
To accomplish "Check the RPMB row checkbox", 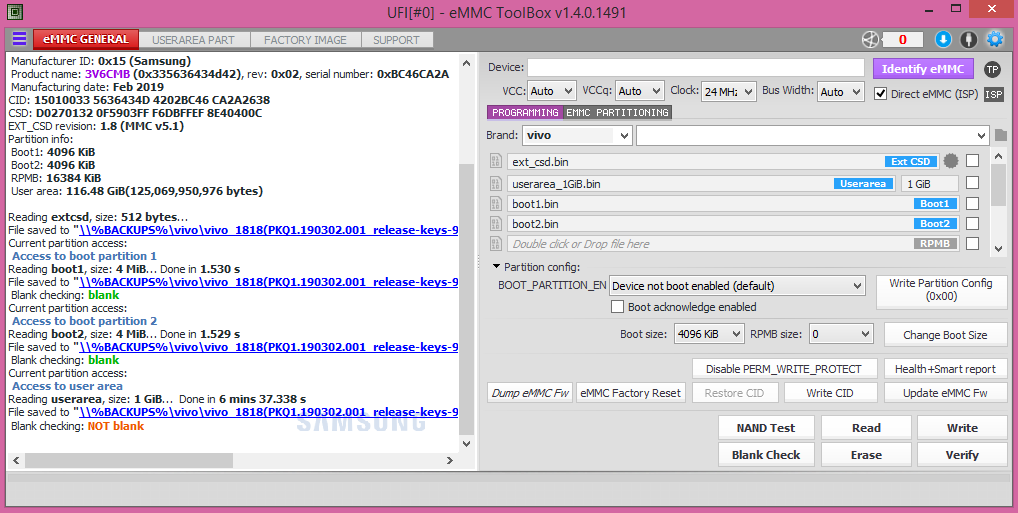I will tap(972, 244).
